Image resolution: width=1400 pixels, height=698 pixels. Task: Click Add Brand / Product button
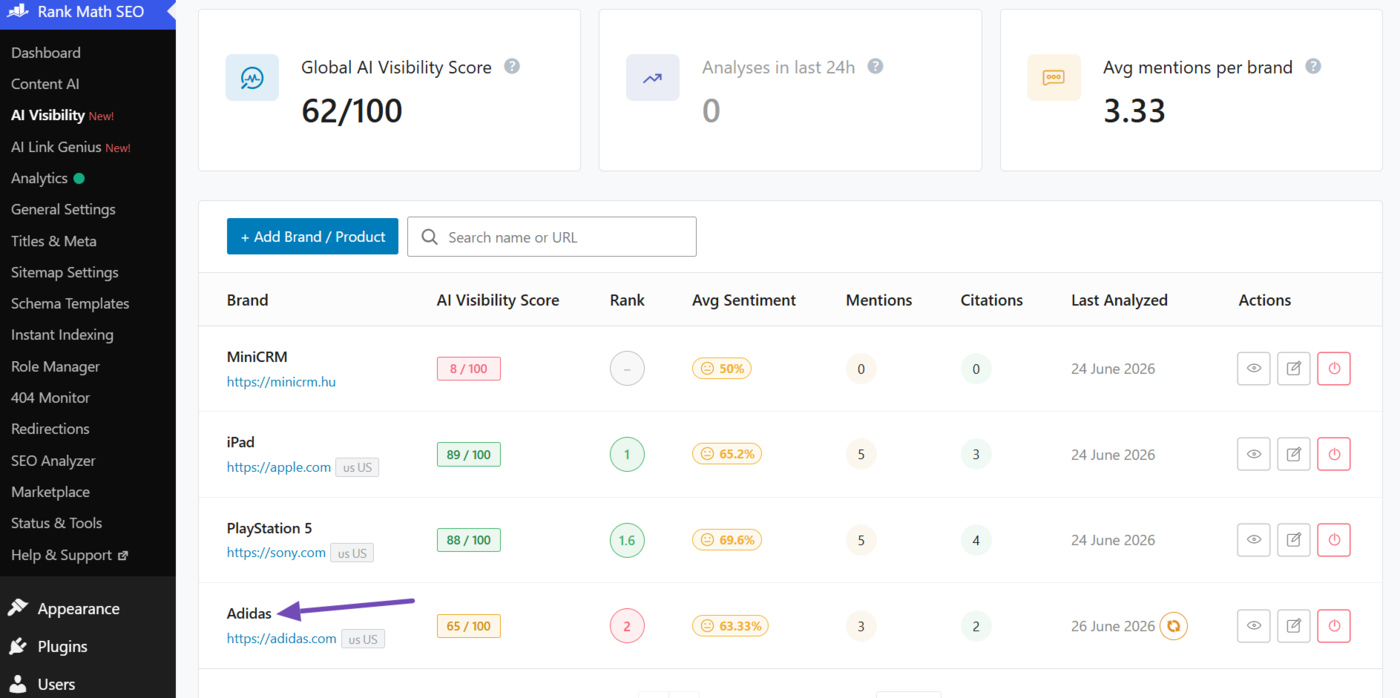tap(312, 237)
